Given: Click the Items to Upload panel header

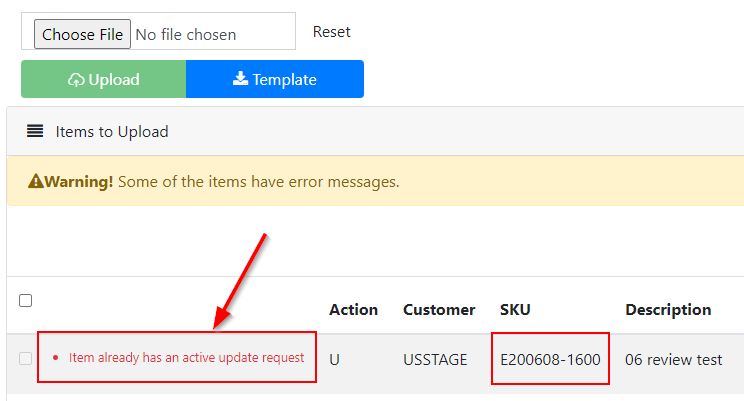Looking at the screenshot, I should [375, 131].
